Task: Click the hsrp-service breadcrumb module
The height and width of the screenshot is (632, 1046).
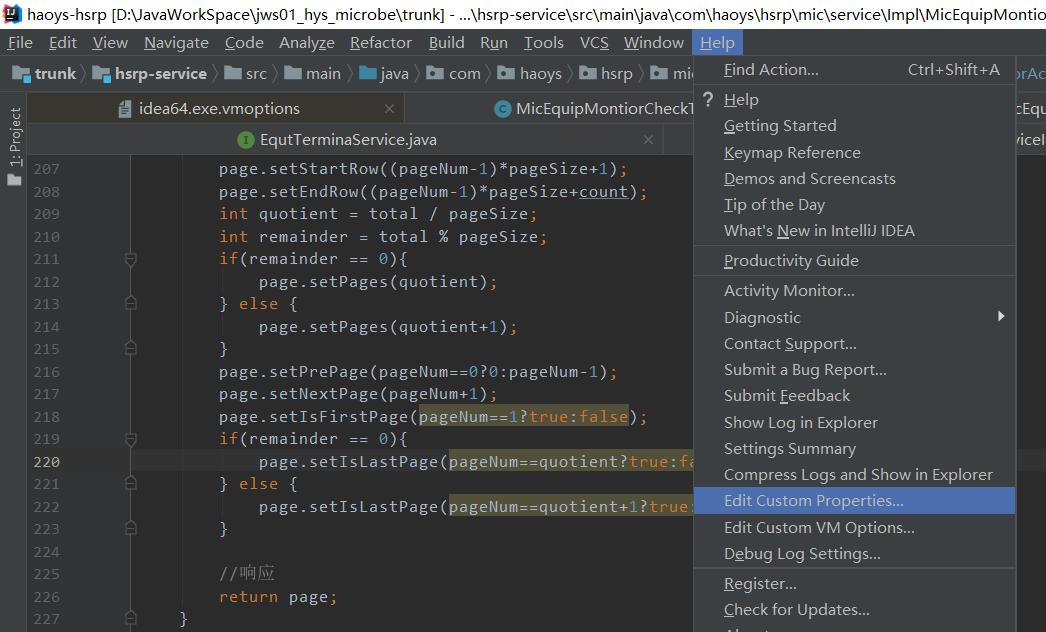Action: pos(160,73)
